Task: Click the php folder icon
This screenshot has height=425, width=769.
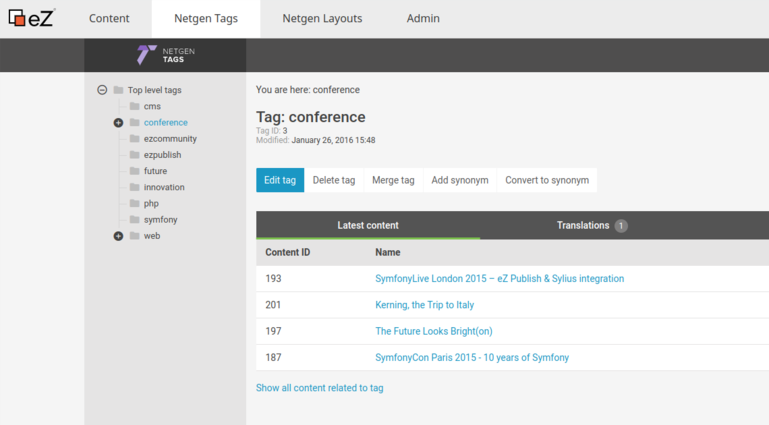Action: click(134, 203)
